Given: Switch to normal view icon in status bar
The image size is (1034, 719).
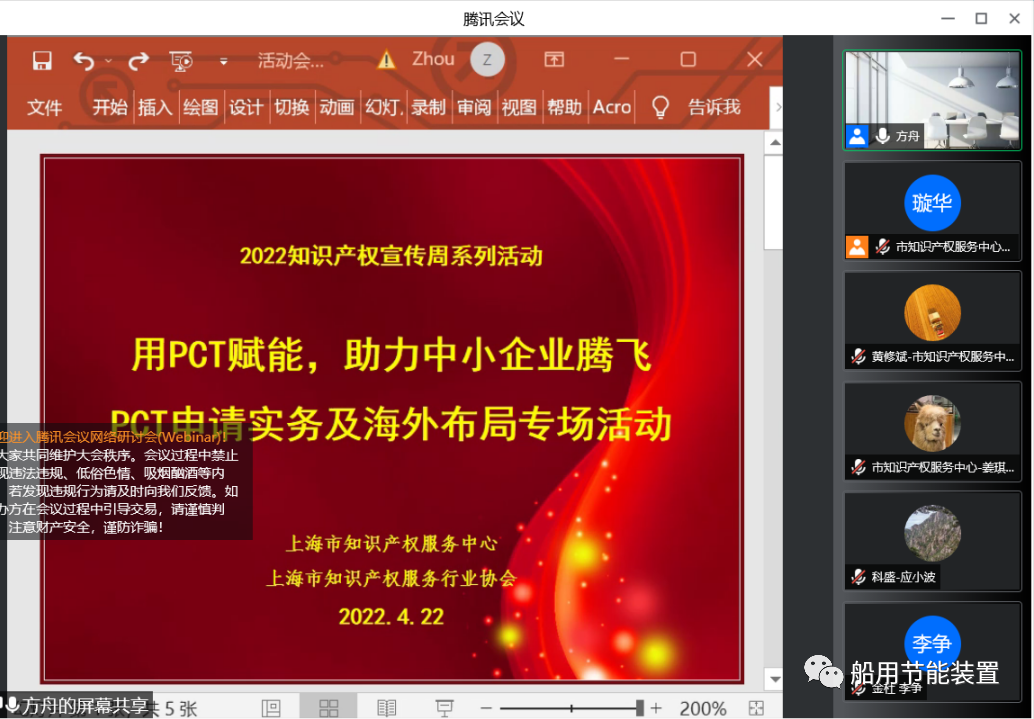Looking at the screenshot, I should point(271,708).
